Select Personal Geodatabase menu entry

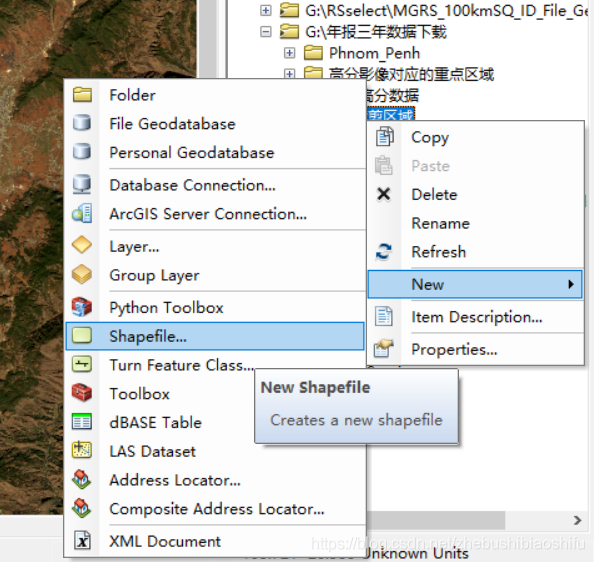pos(215,152)
